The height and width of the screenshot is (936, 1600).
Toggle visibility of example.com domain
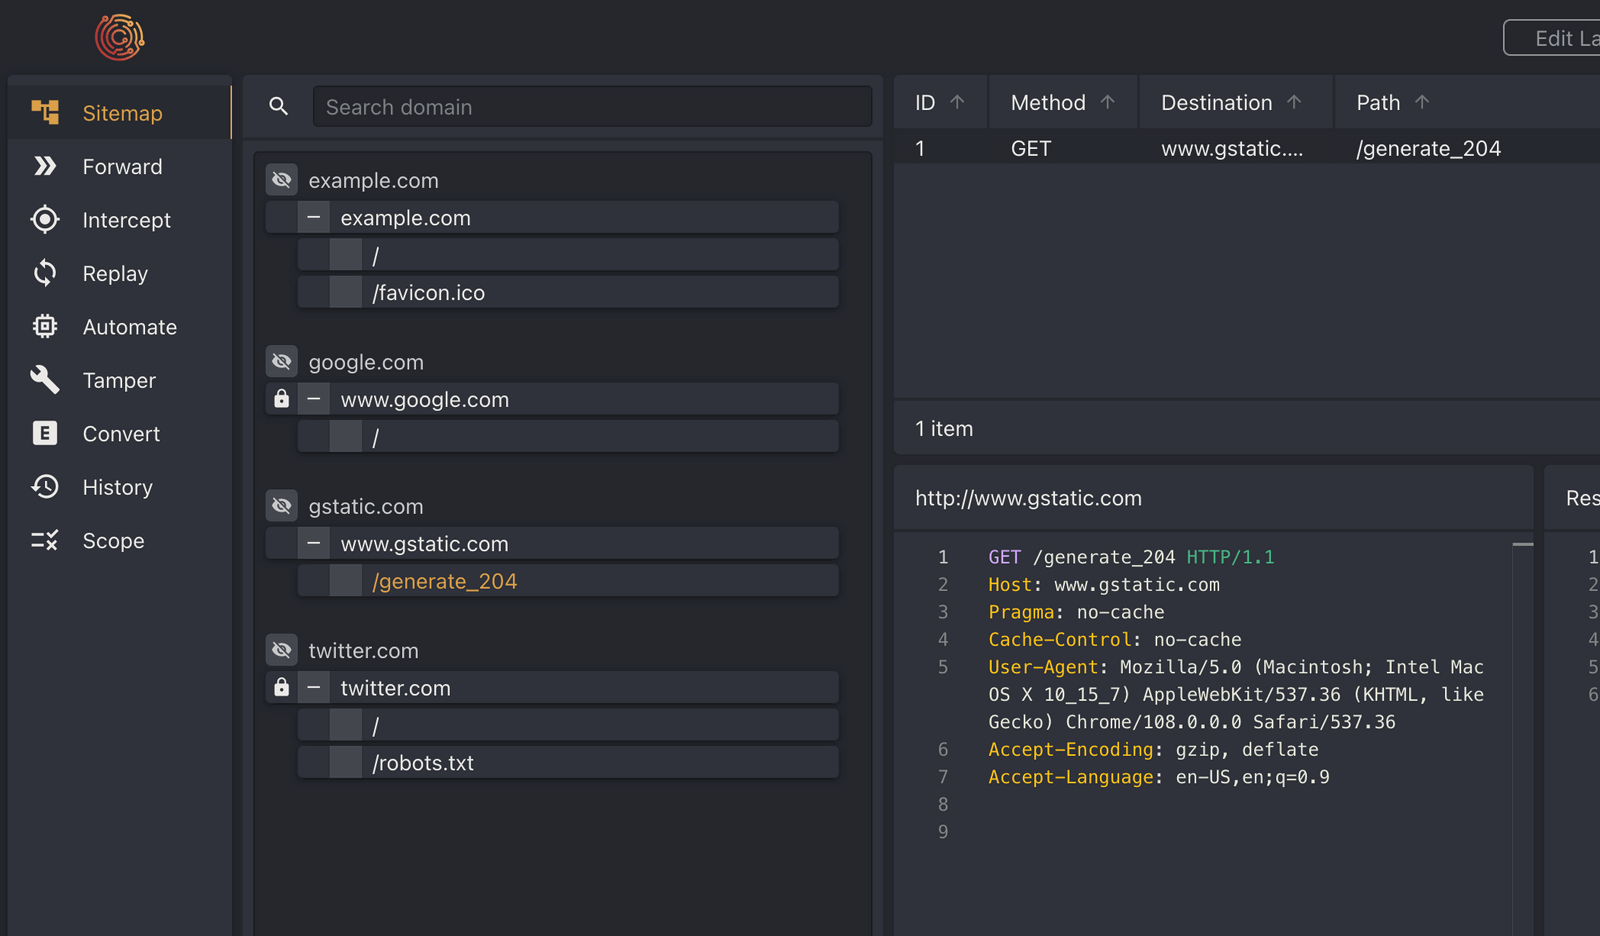coord(282,180)
